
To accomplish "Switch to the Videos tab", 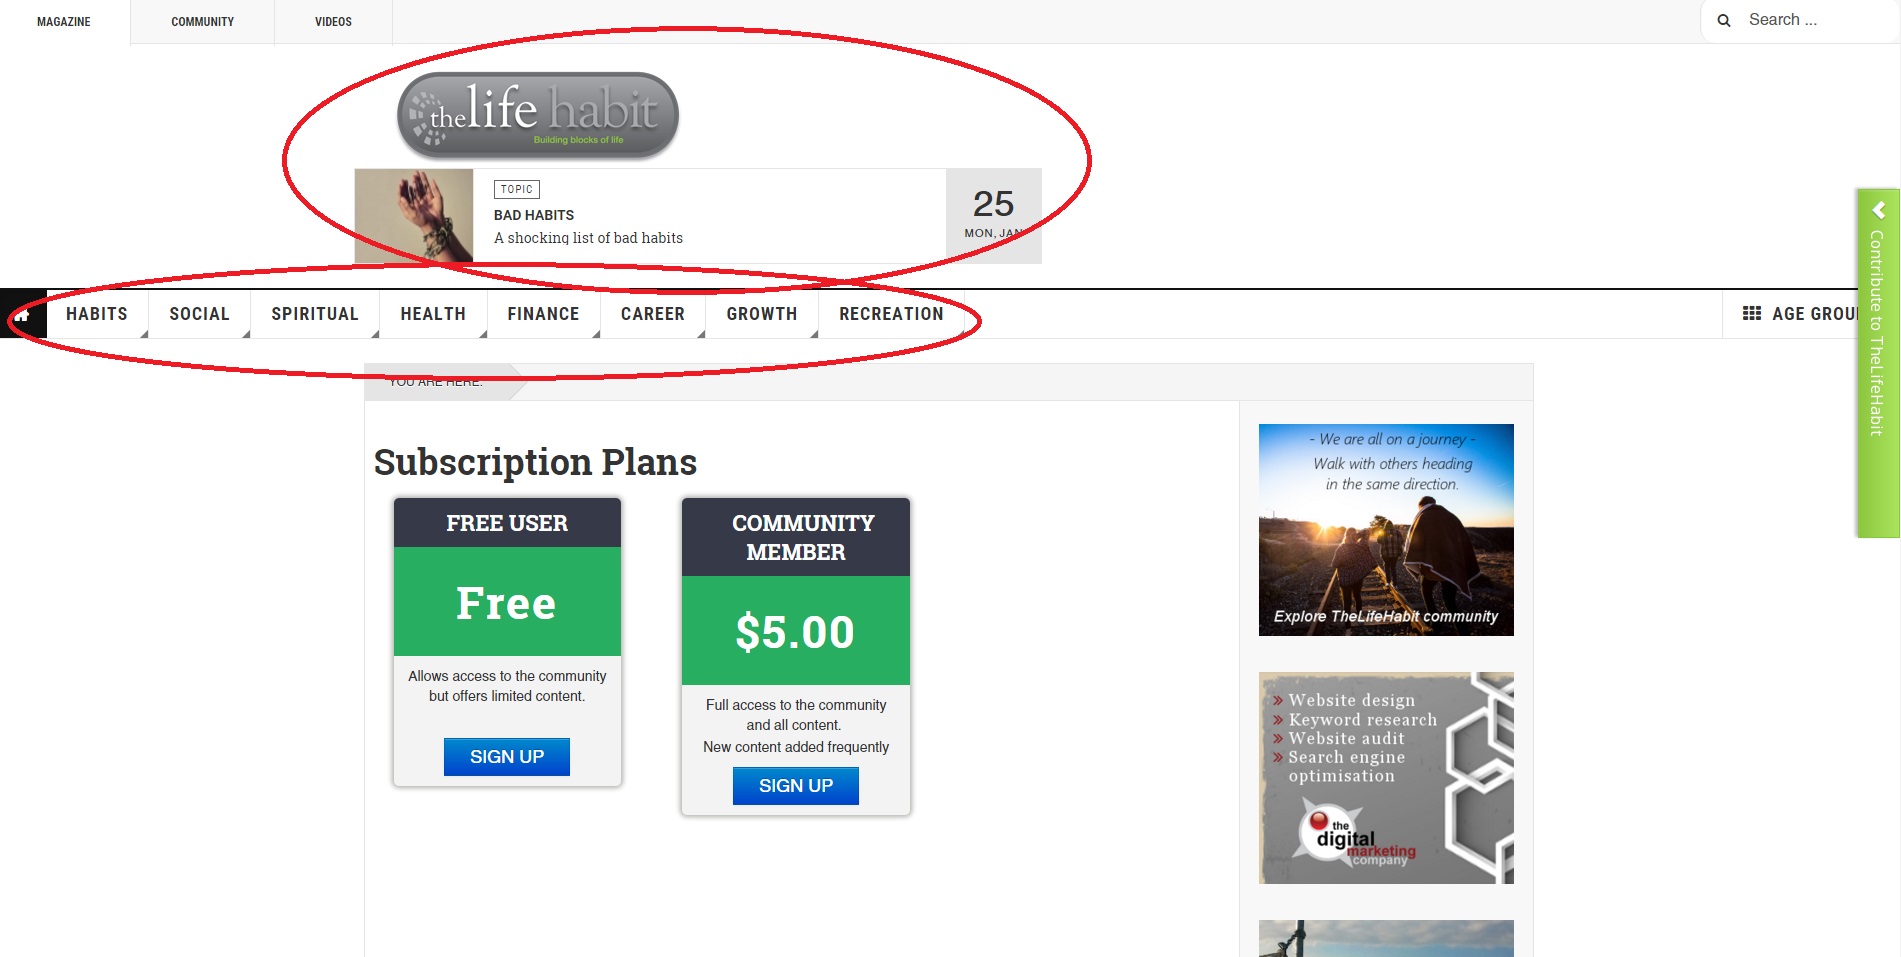I will point(333,21).
